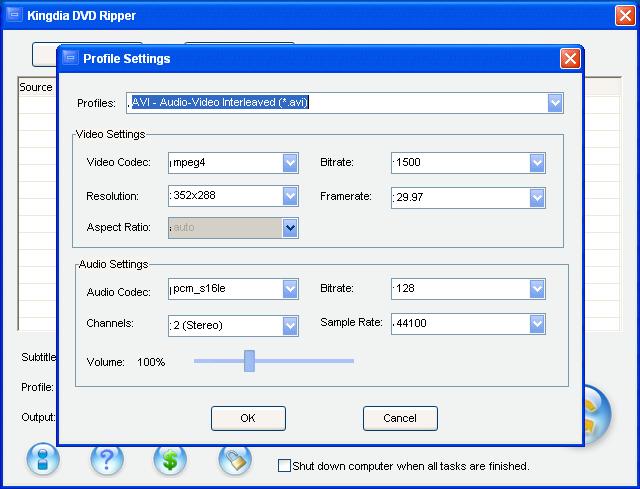Click the Profile Settings title bar icon
The image size is (640, 489).
[70, 58]
